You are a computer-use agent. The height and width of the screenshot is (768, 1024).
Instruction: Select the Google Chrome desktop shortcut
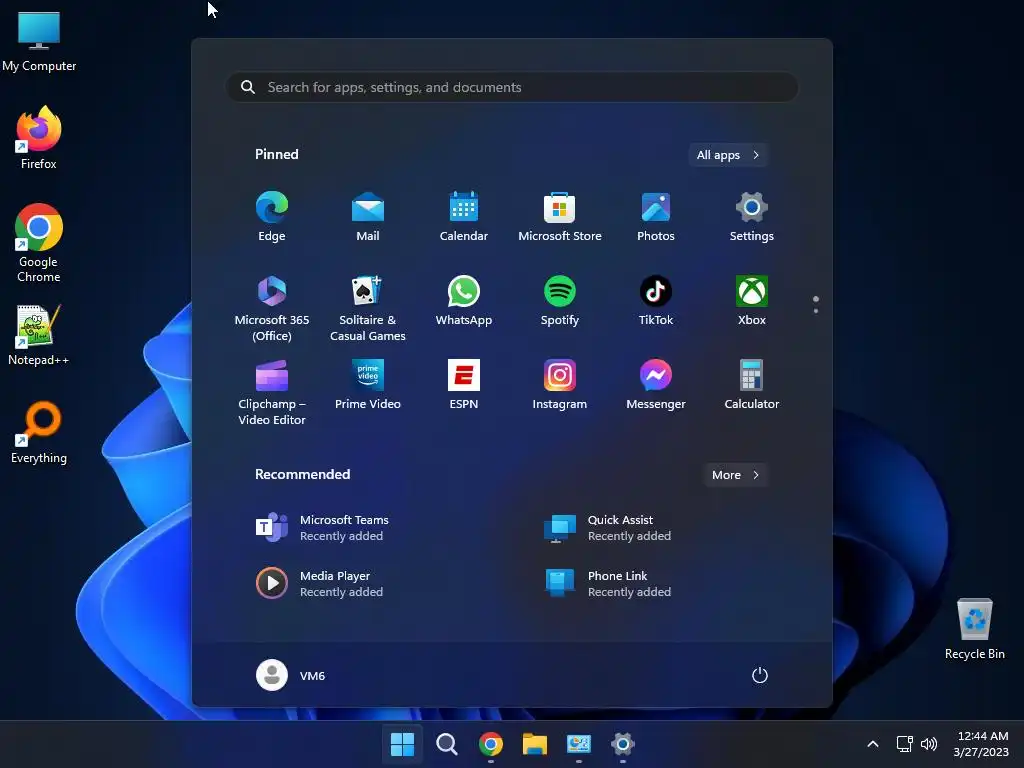39,243
